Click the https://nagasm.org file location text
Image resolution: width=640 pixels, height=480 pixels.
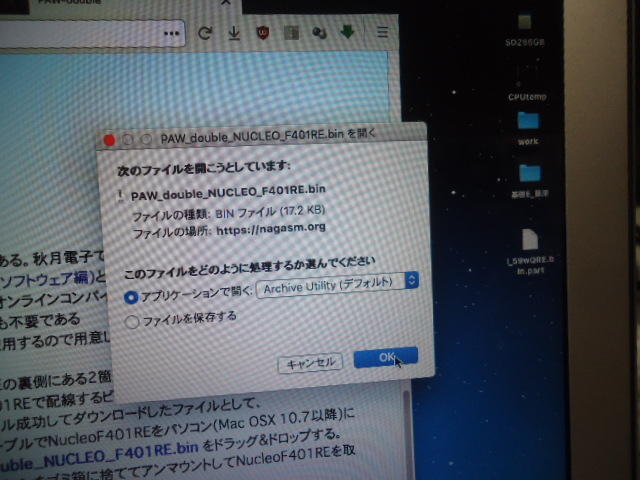pyautogui.click(x=271, y=229)
